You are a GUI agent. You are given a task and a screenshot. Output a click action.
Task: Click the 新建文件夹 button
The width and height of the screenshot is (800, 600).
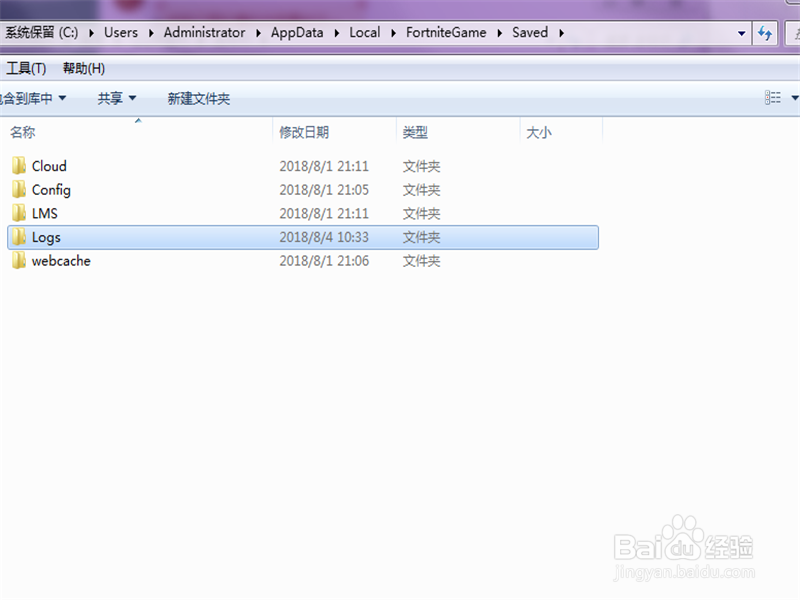click(199, 98)
